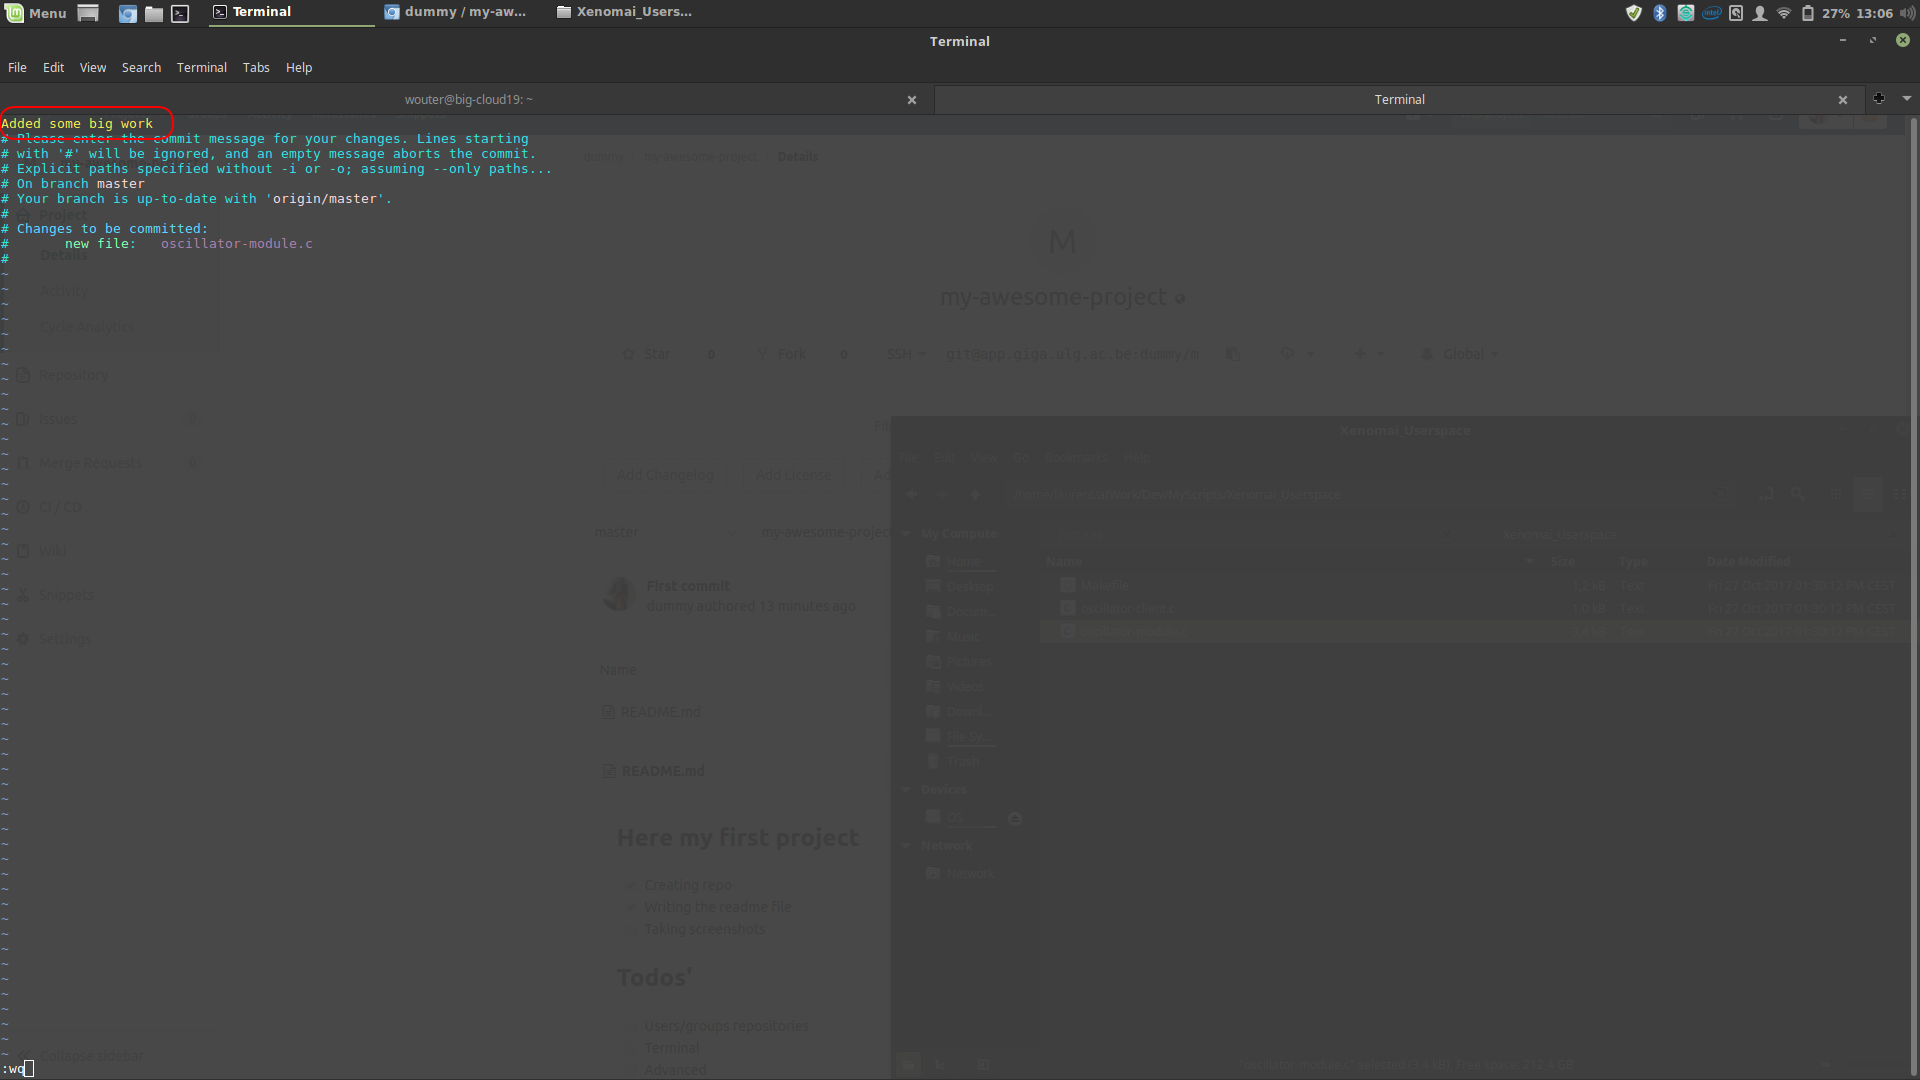Open the Intel graphics tray icon
Screen dimensions: 1920x1080
coord(1712,13)
